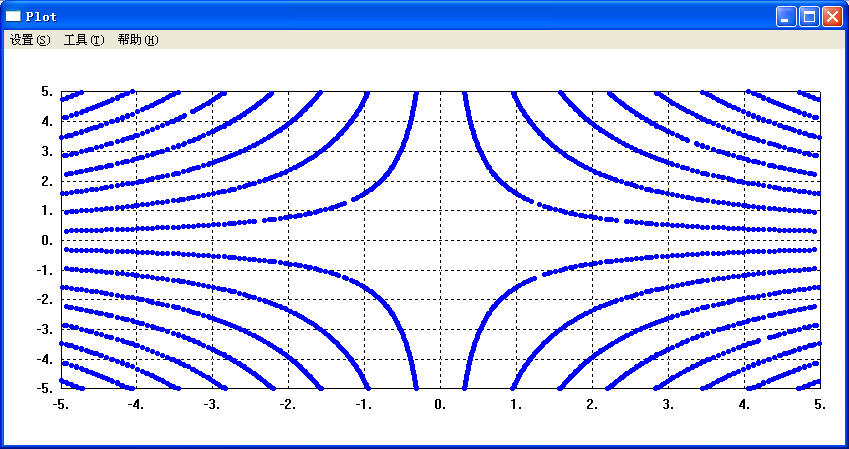Image resolution: width=849 pixels, height=449 pixels.
Task: Maximize the Plot window
Action: click(x=810, y=17)
